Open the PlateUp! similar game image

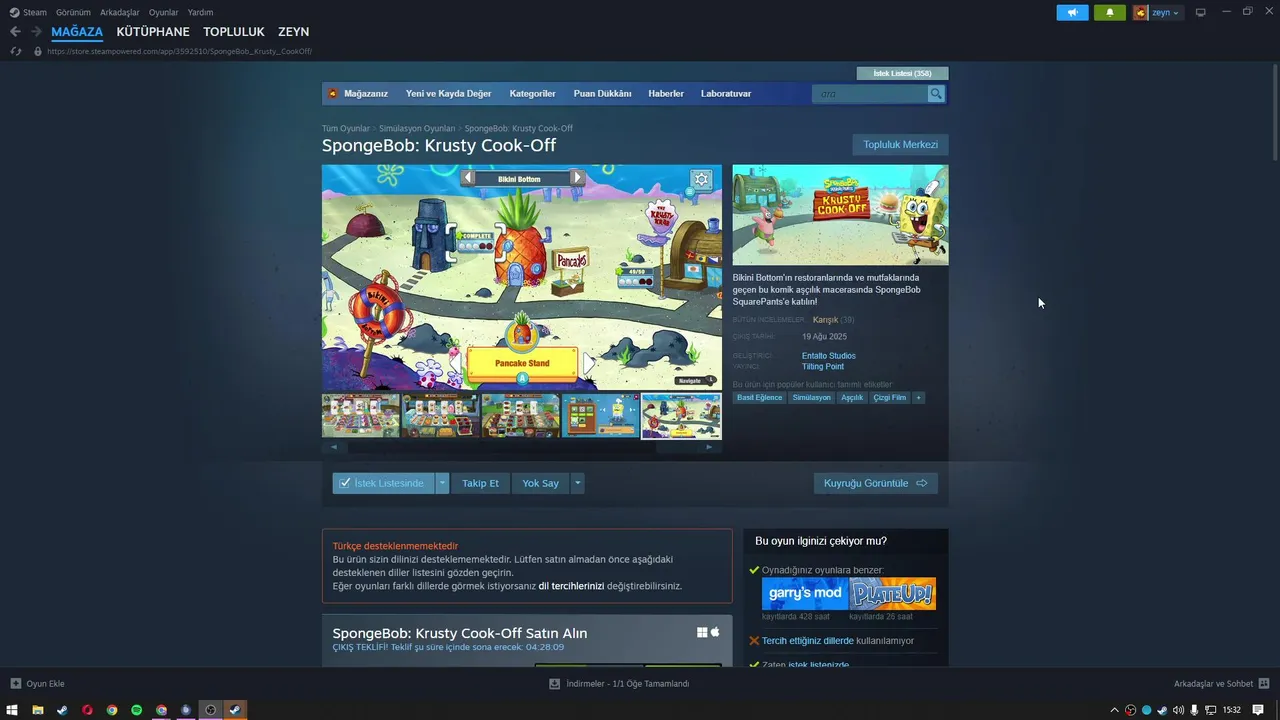(x=892, y=594)
